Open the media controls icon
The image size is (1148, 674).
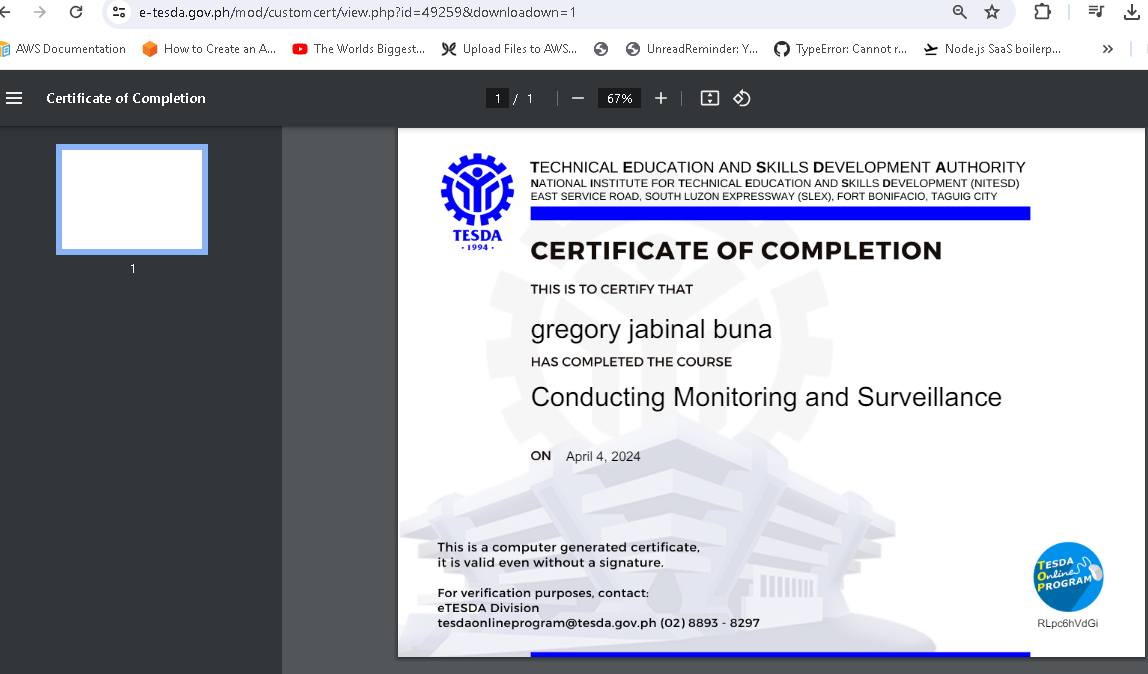coord(1096,12)
